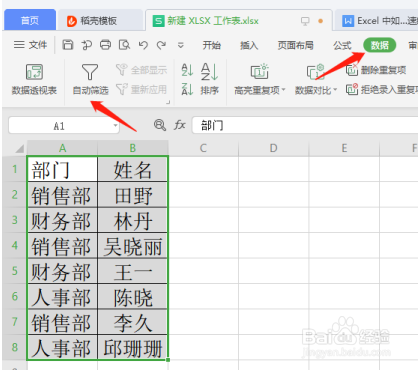
Task: Click the save disk icon
Action: click(x=68, y=45)
